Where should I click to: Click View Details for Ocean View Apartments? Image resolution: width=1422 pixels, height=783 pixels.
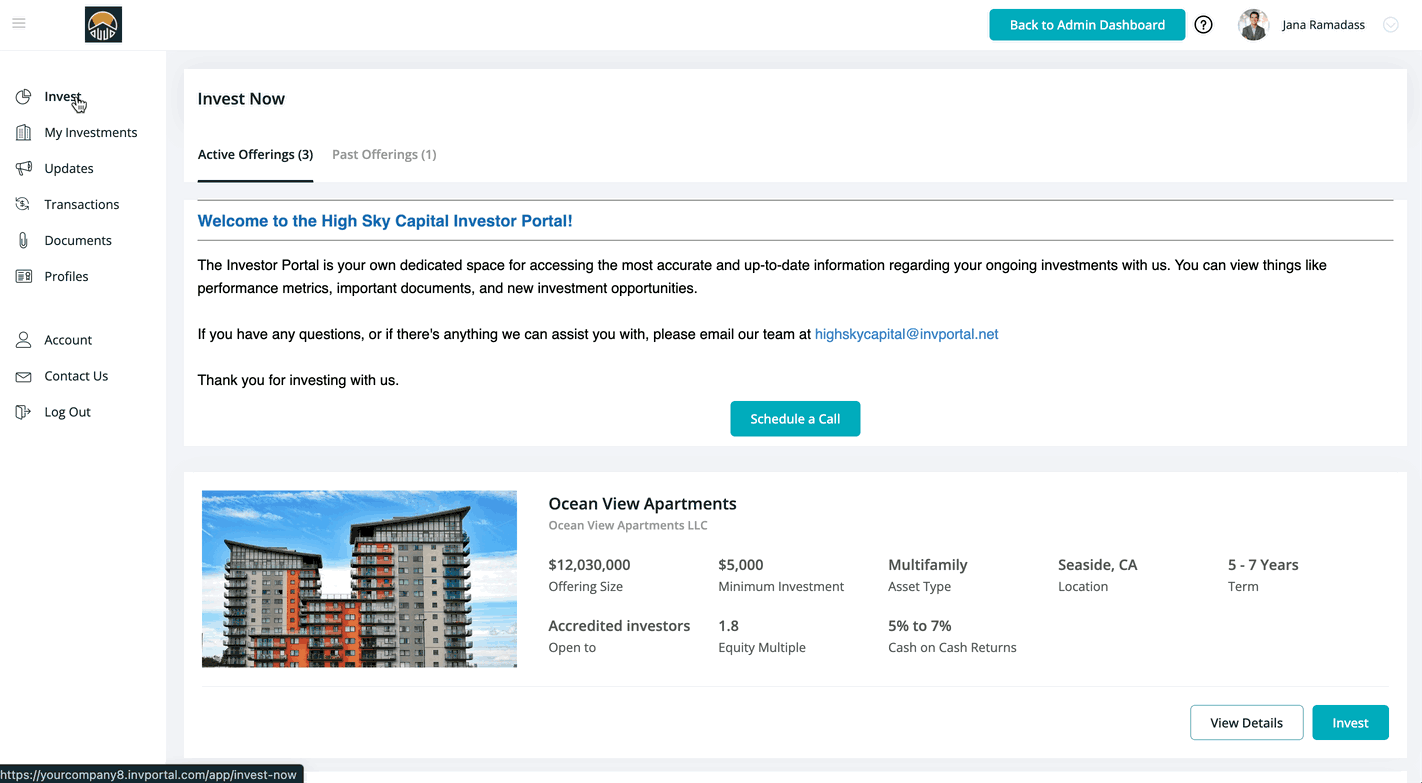(1246, 723)
